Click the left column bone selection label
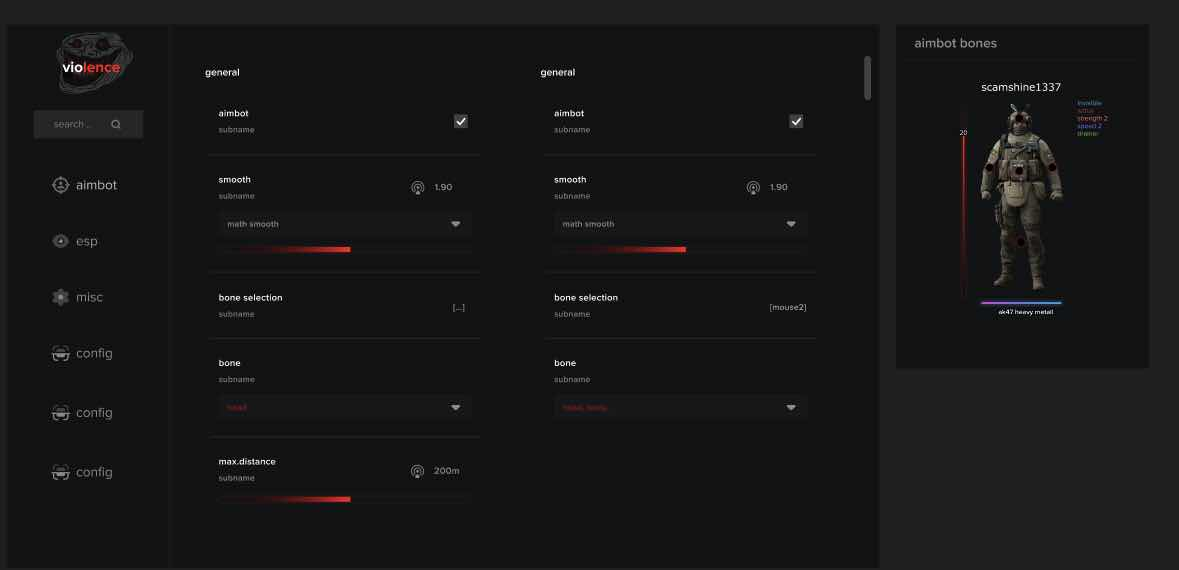This screenshot has height=570, width=1179. point(250,297)
